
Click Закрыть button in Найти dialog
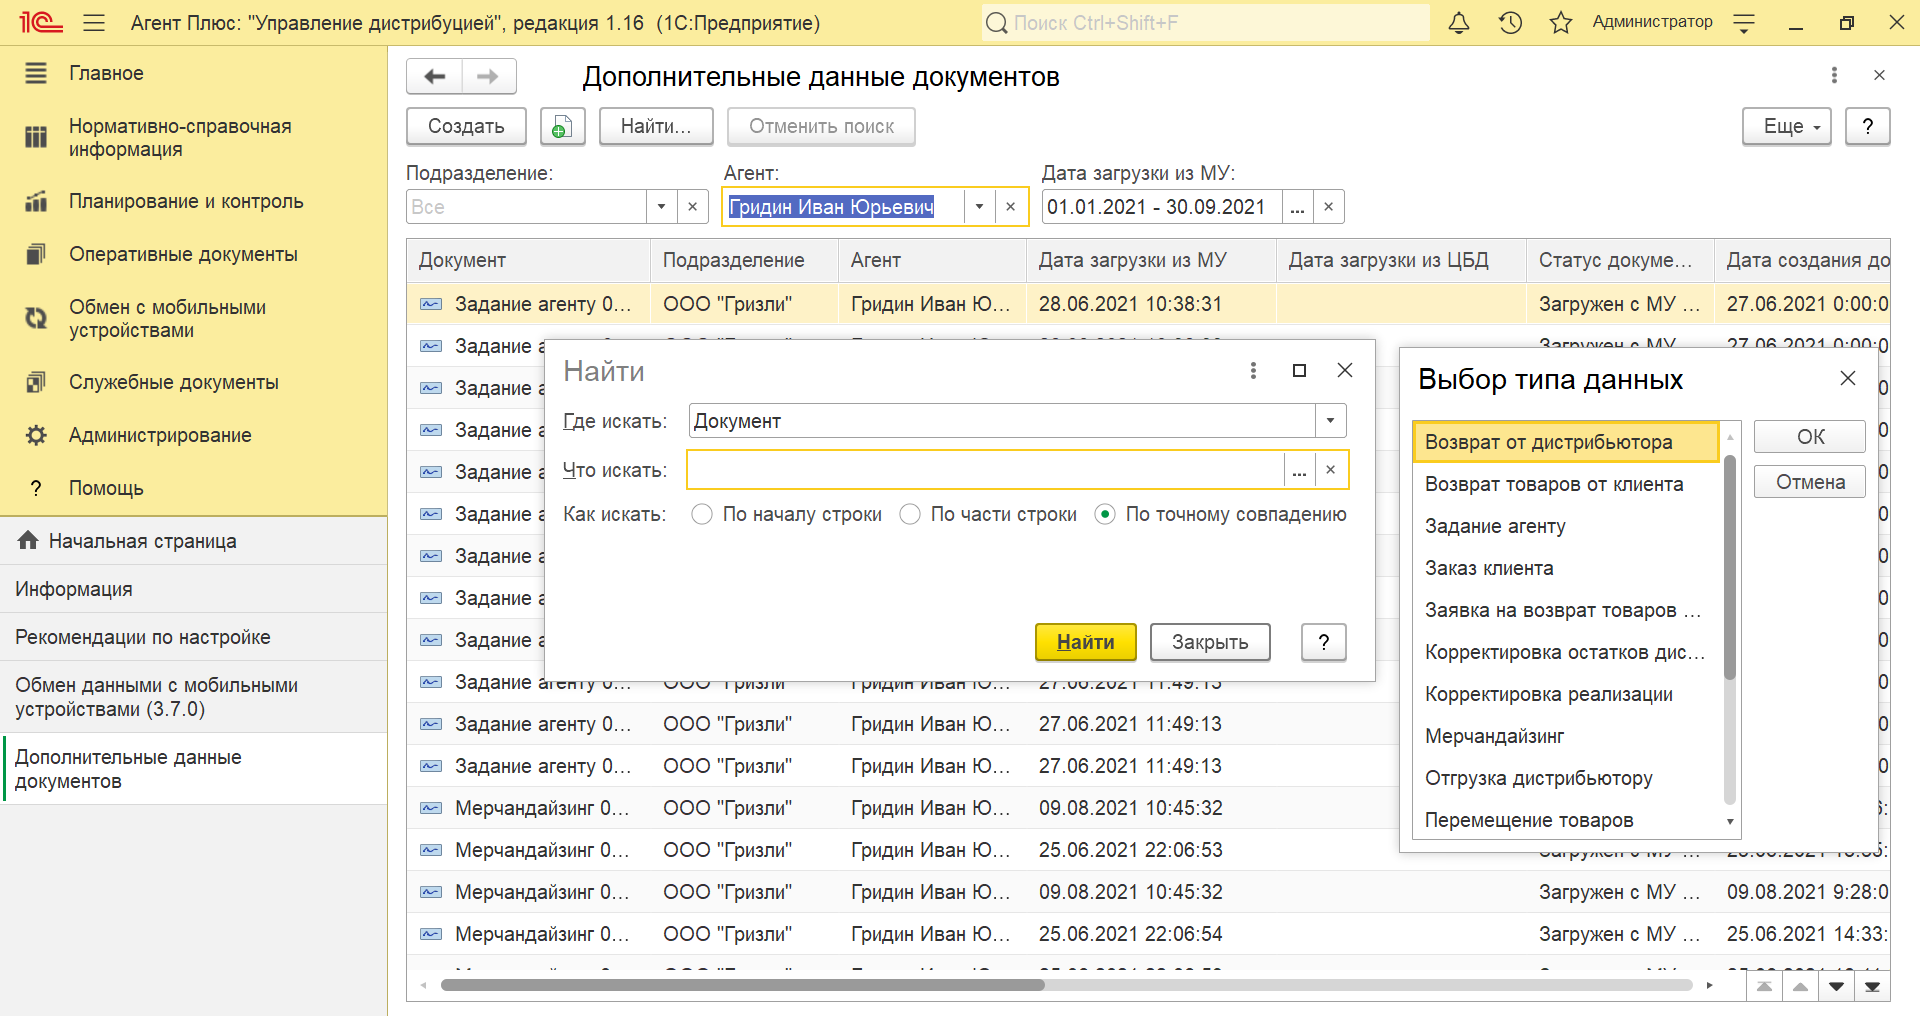[1210, 642]
